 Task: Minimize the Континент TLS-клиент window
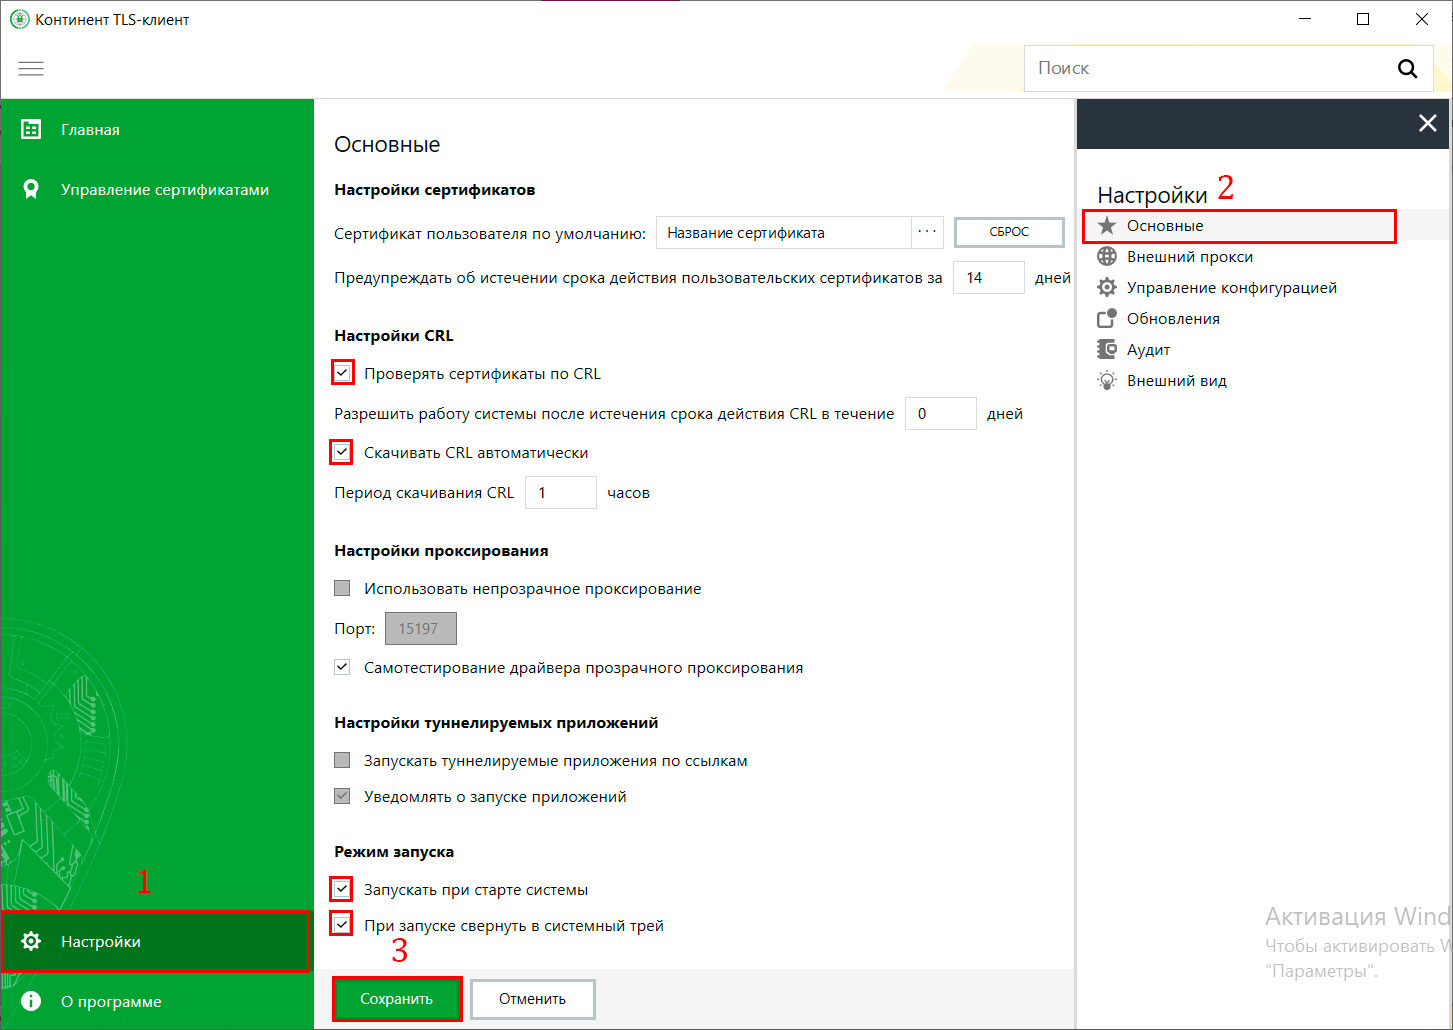(1305, 19)
